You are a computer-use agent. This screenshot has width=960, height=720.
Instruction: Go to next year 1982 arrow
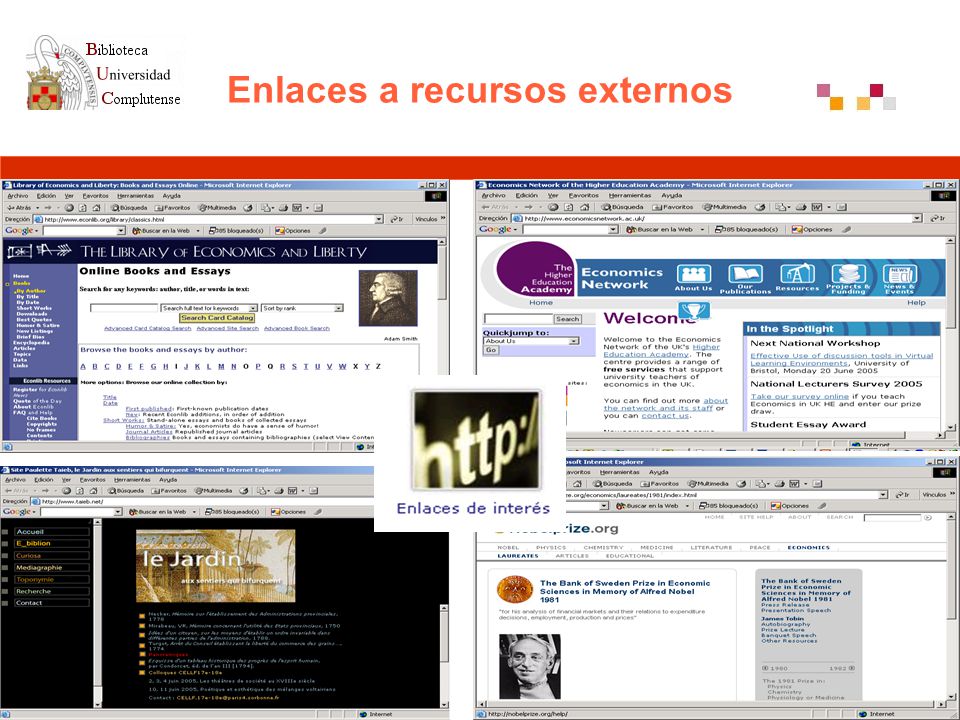(852, 668)
